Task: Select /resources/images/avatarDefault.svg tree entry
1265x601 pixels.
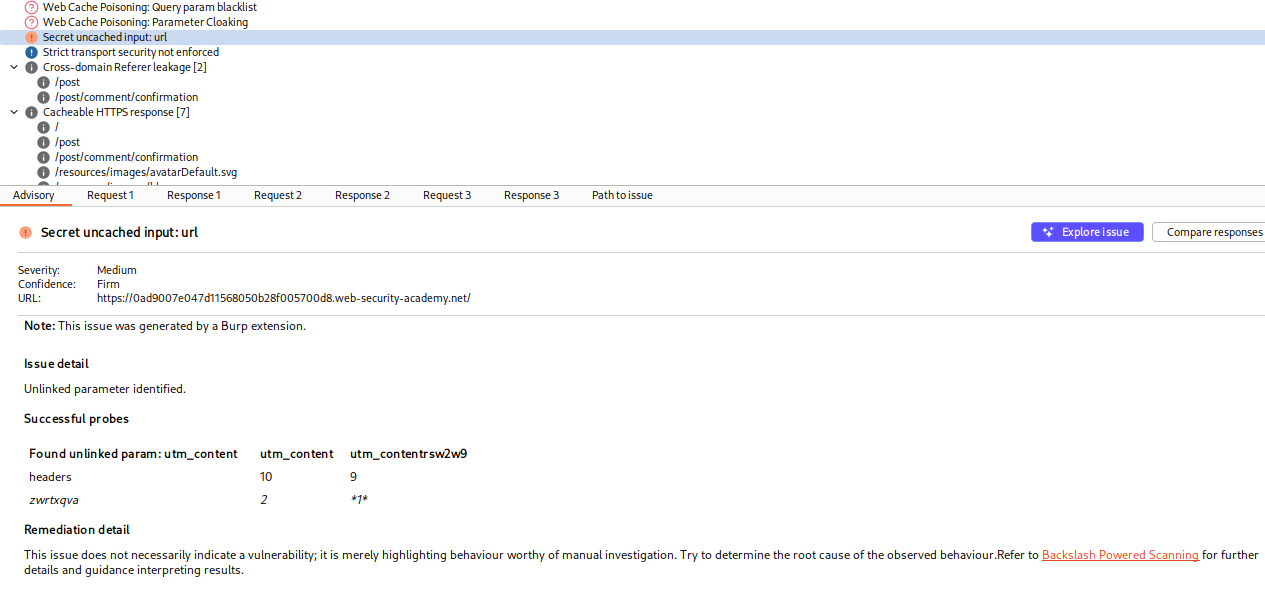Action: click(x=146, y=172)
